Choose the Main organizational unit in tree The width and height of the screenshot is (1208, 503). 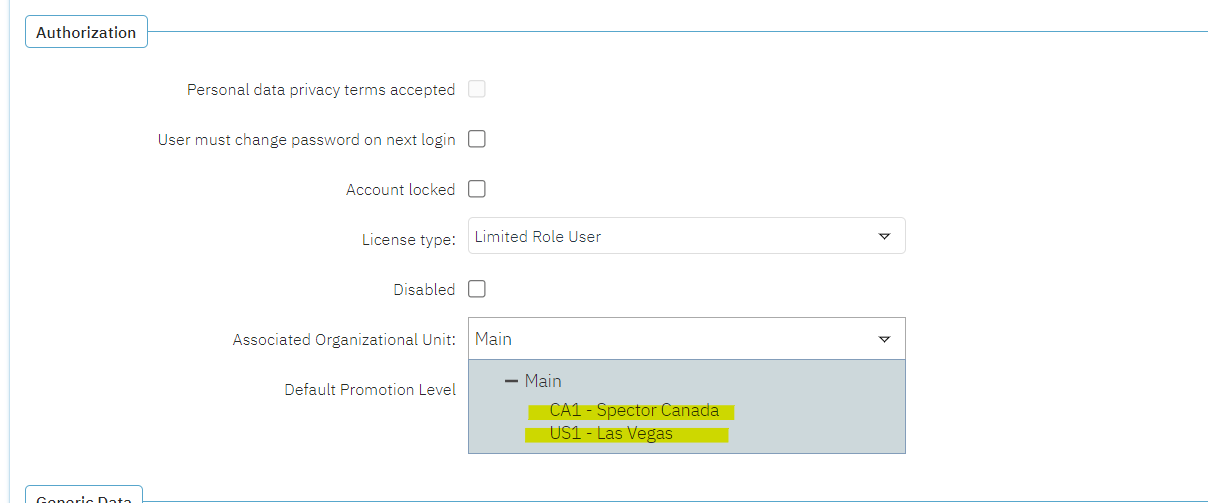click(x=543, y=381)
